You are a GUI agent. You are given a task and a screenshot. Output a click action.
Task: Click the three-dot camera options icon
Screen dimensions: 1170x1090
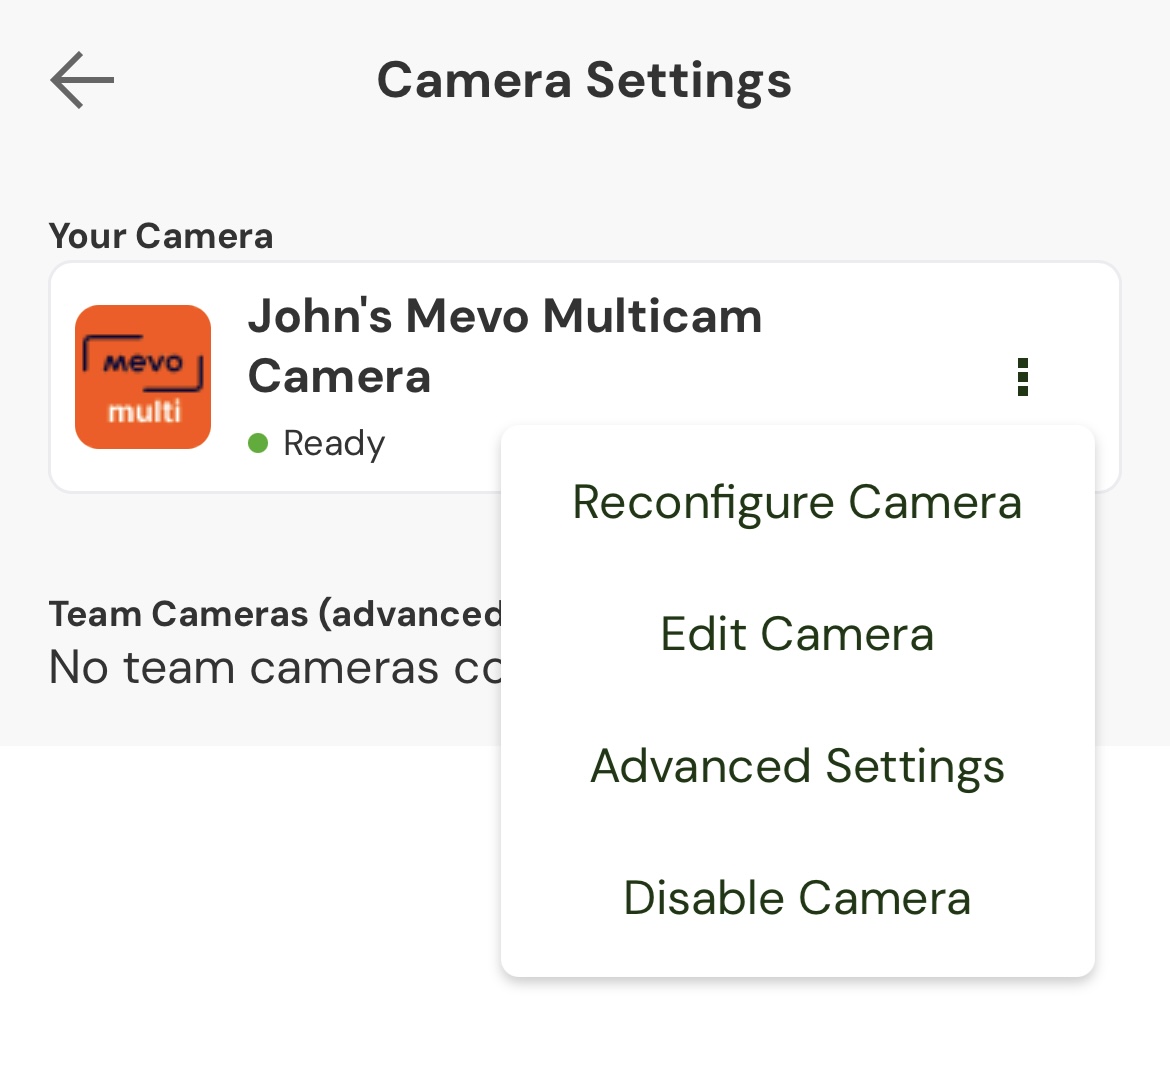coord(1023,377)
